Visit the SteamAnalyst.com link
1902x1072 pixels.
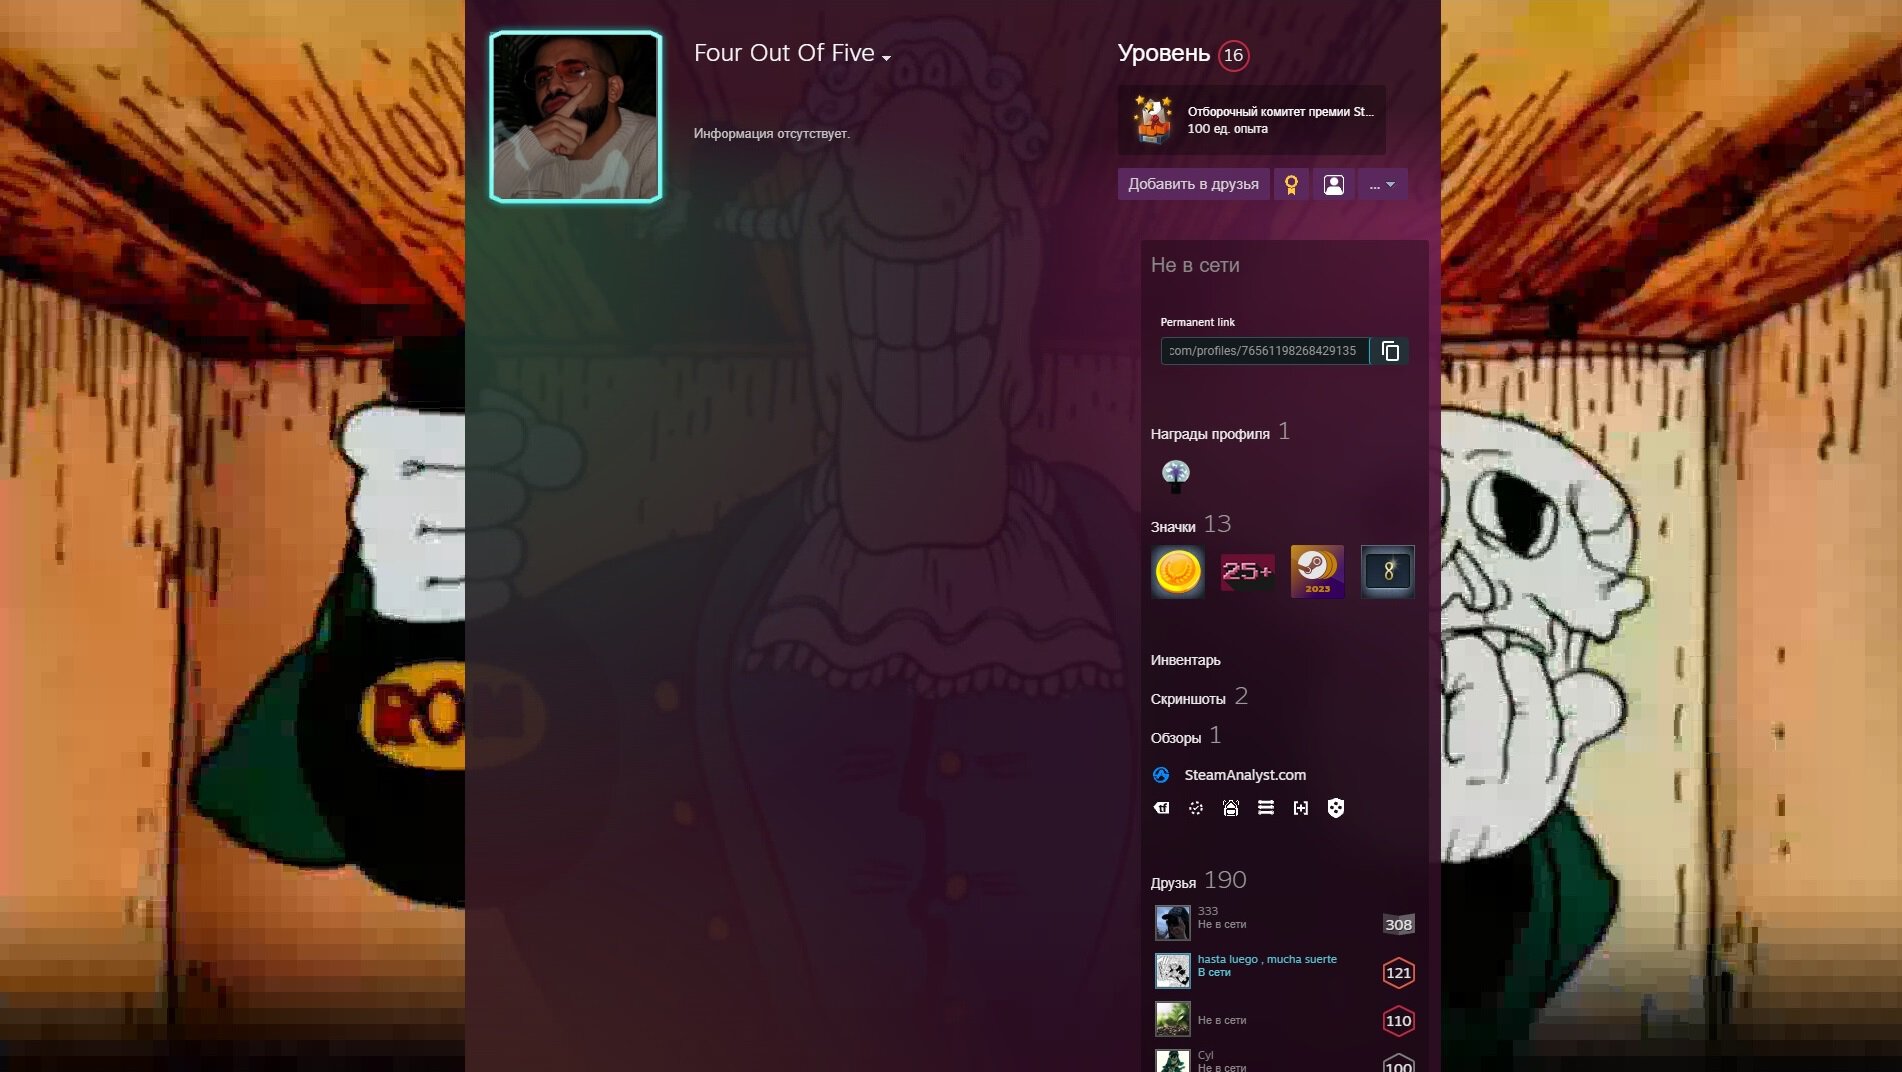click(1245, 775)
